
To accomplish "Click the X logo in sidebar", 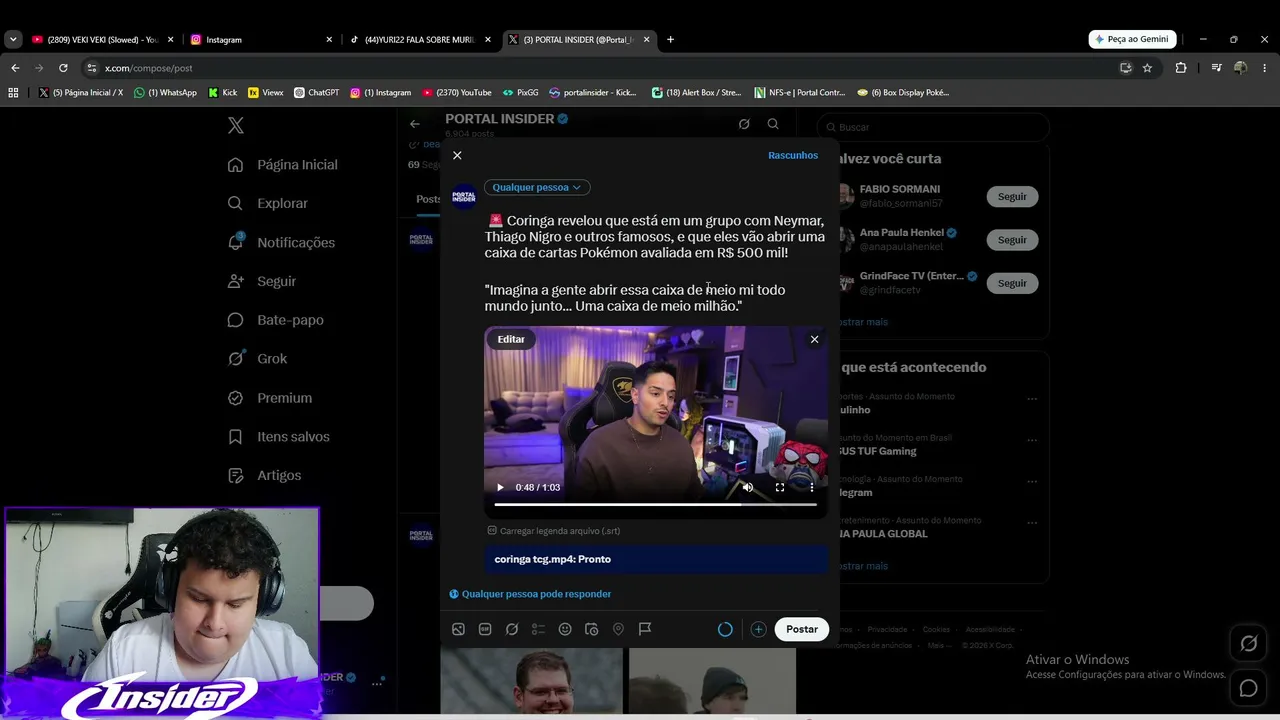I will click(236, 125).
